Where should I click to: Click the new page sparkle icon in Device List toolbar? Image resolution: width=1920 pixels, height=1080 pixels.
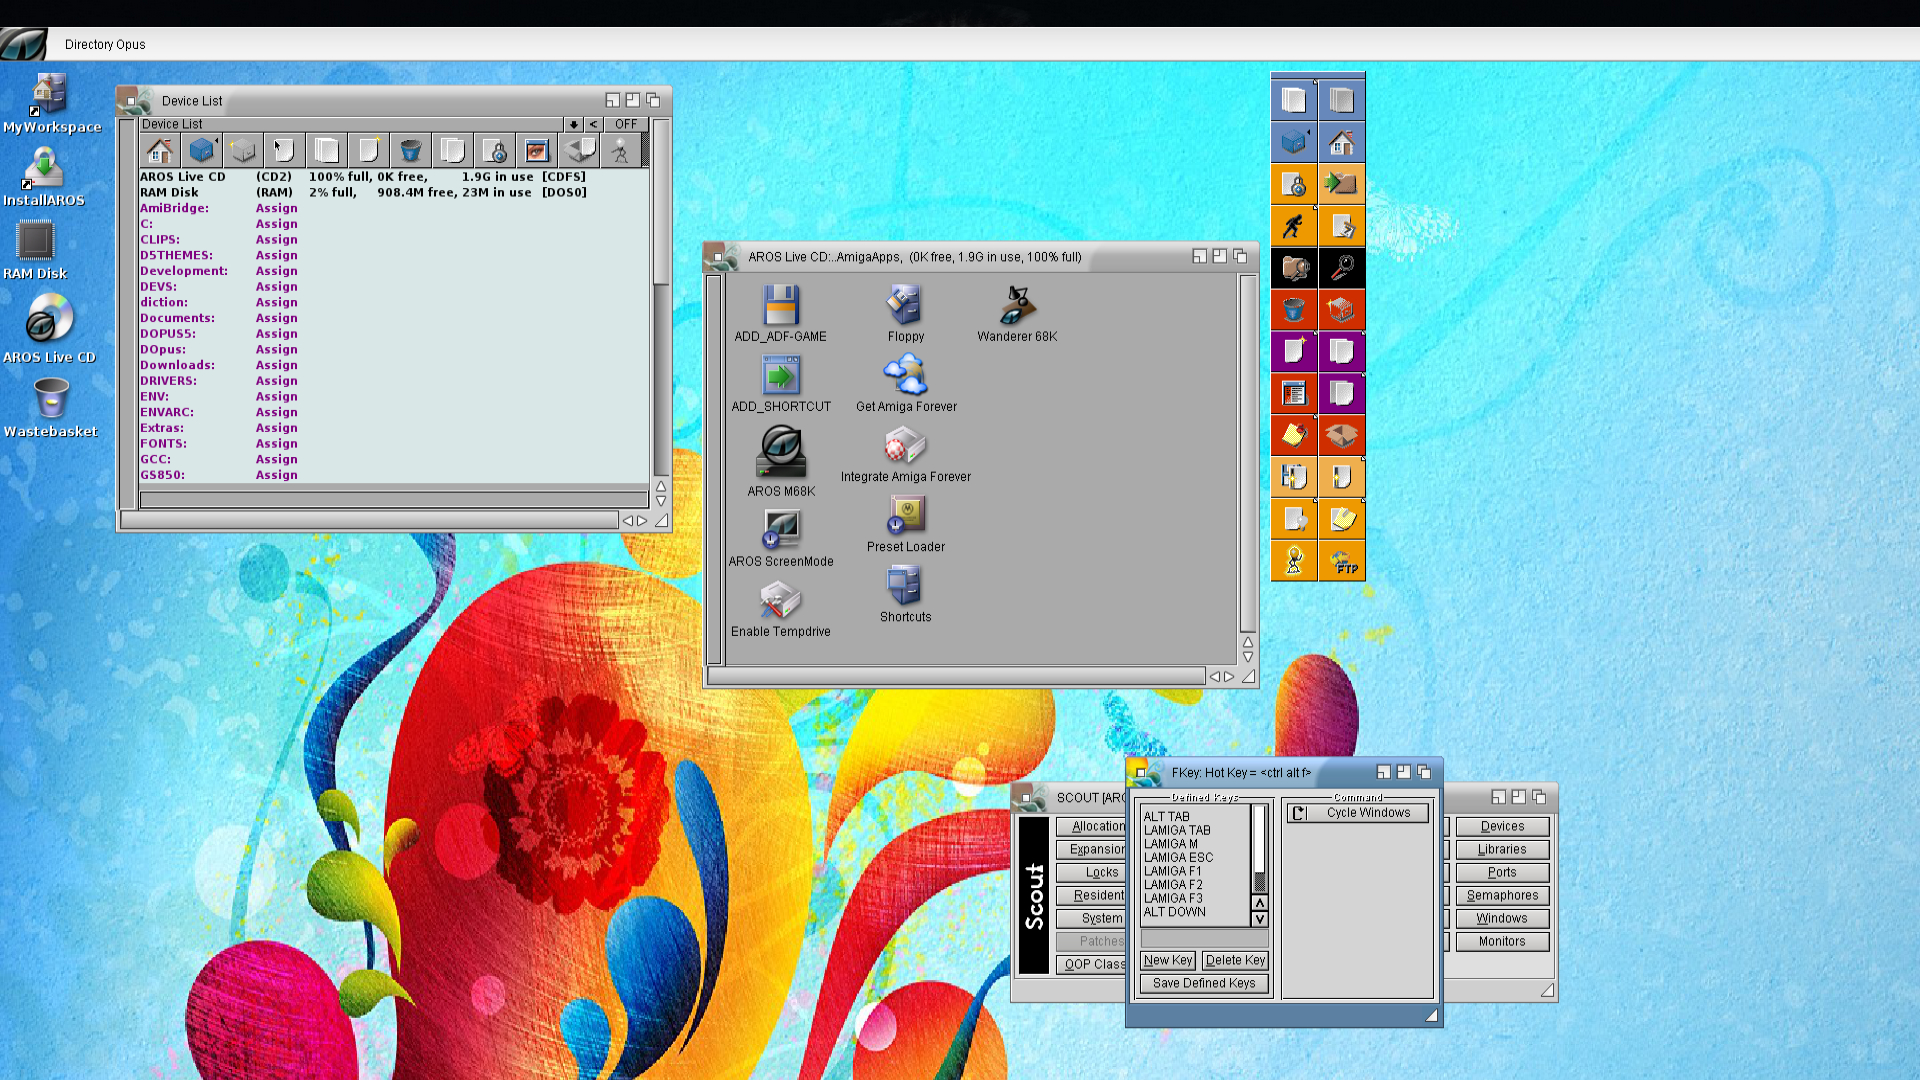pos(369,151)
